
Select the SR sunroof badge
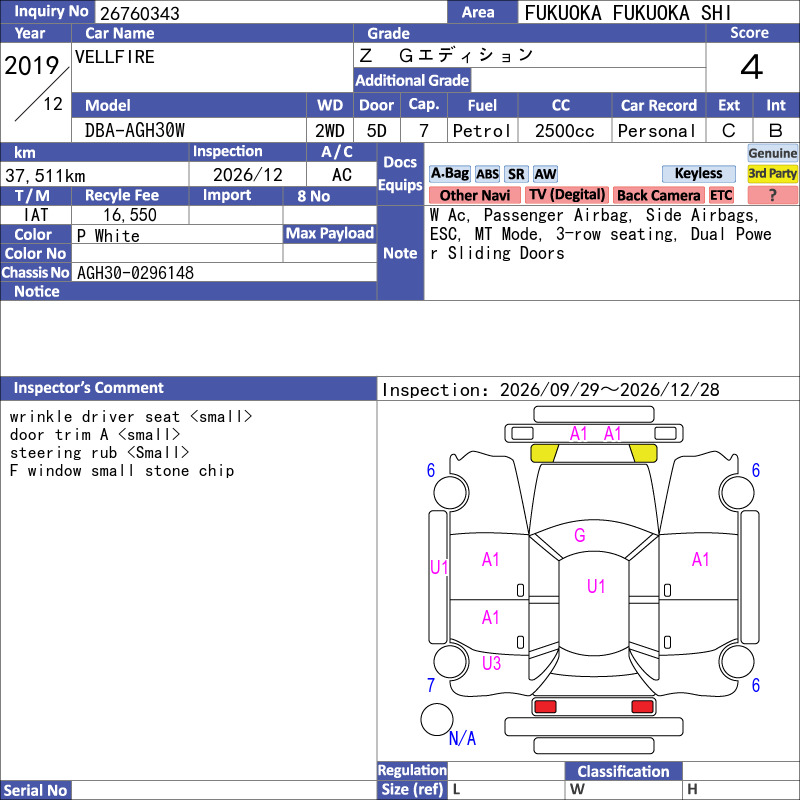516,174
